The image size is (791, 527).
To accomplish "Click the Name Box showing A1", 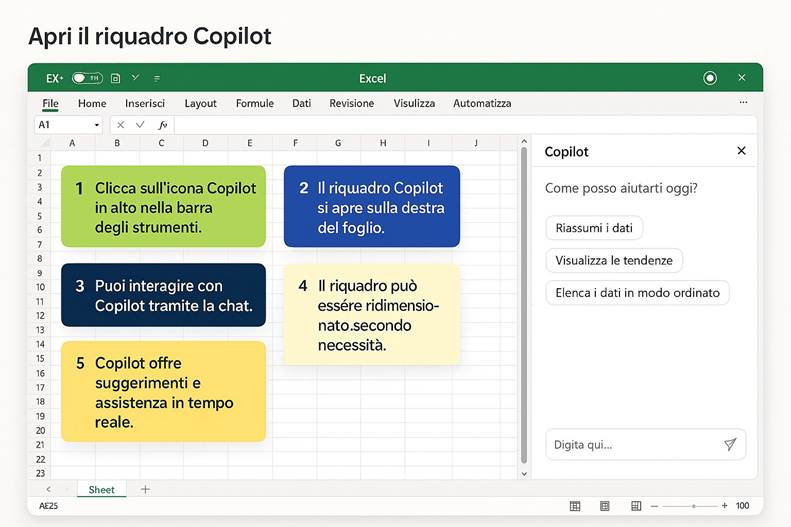I will (x=68, y=125).
